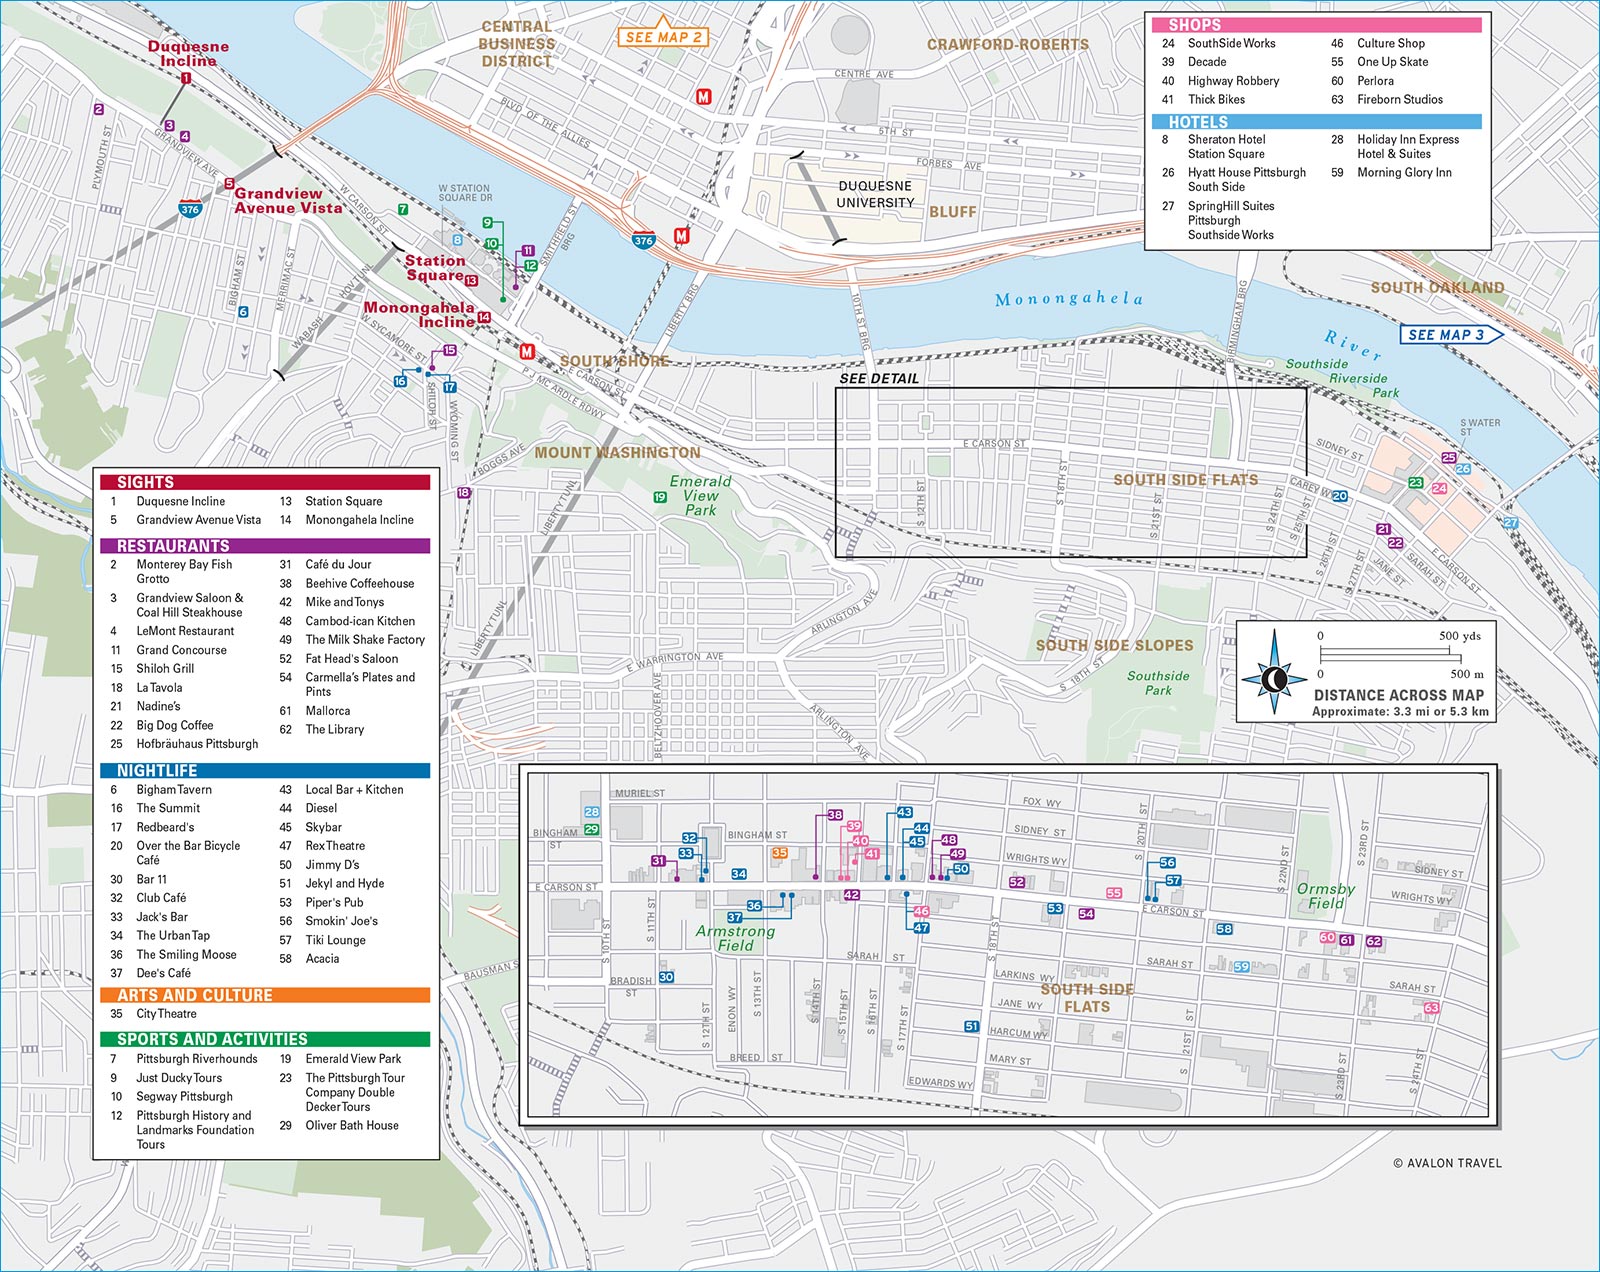Select the Mount Washington neighborhood label
Screen dimensions: 1600x1272
617,452
